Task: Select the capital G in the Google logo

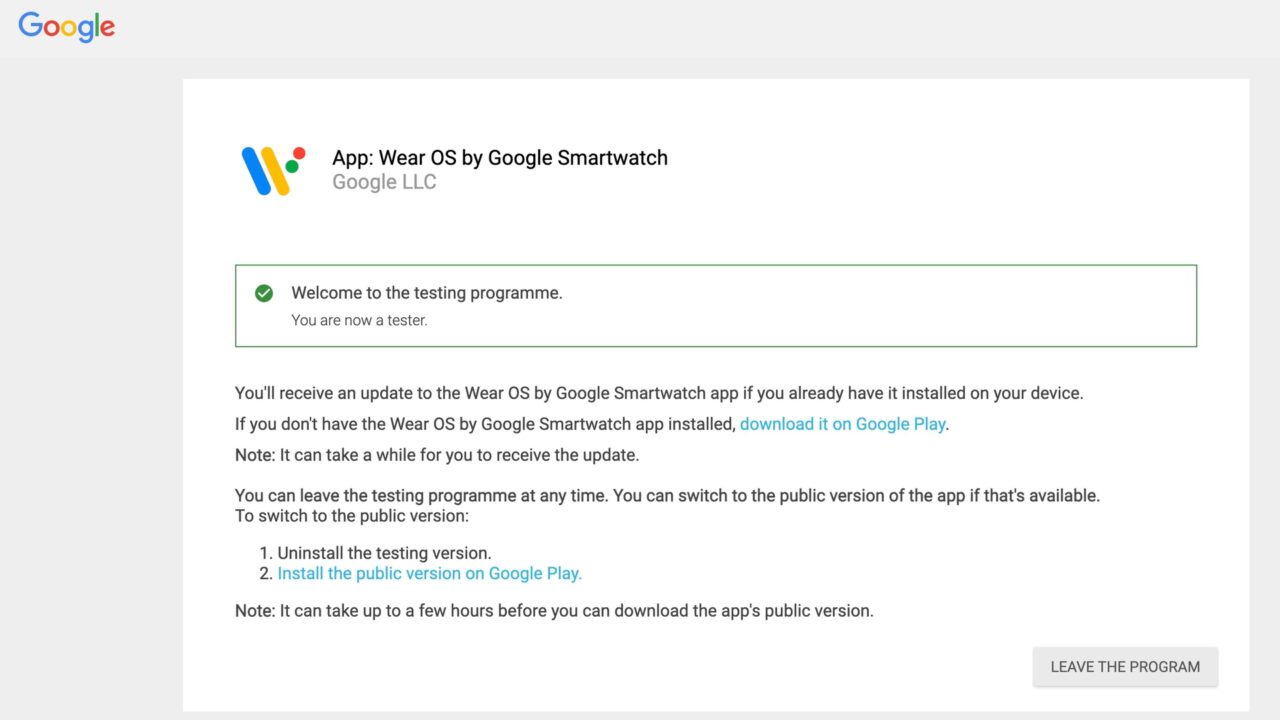Action: 32,27
